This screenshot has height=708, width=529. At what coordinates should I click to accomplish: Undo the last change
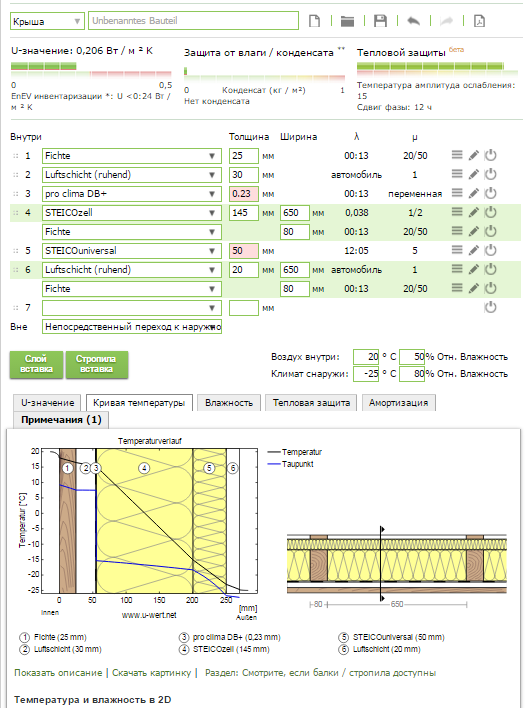pos(413,21)
